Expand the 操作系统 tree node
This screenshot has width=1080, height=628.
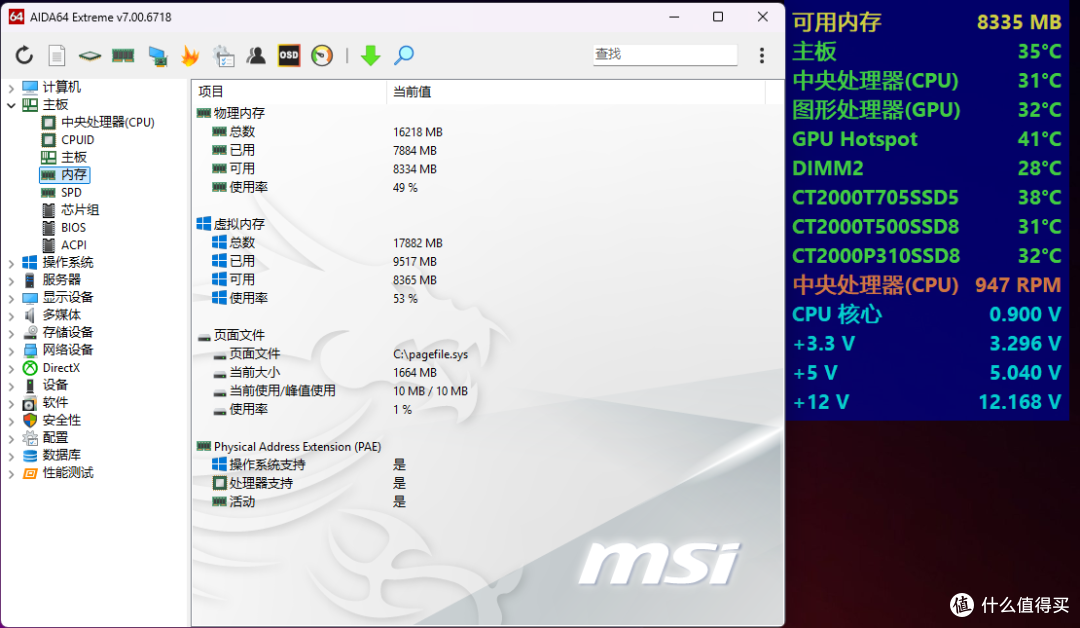pos(11,263)
